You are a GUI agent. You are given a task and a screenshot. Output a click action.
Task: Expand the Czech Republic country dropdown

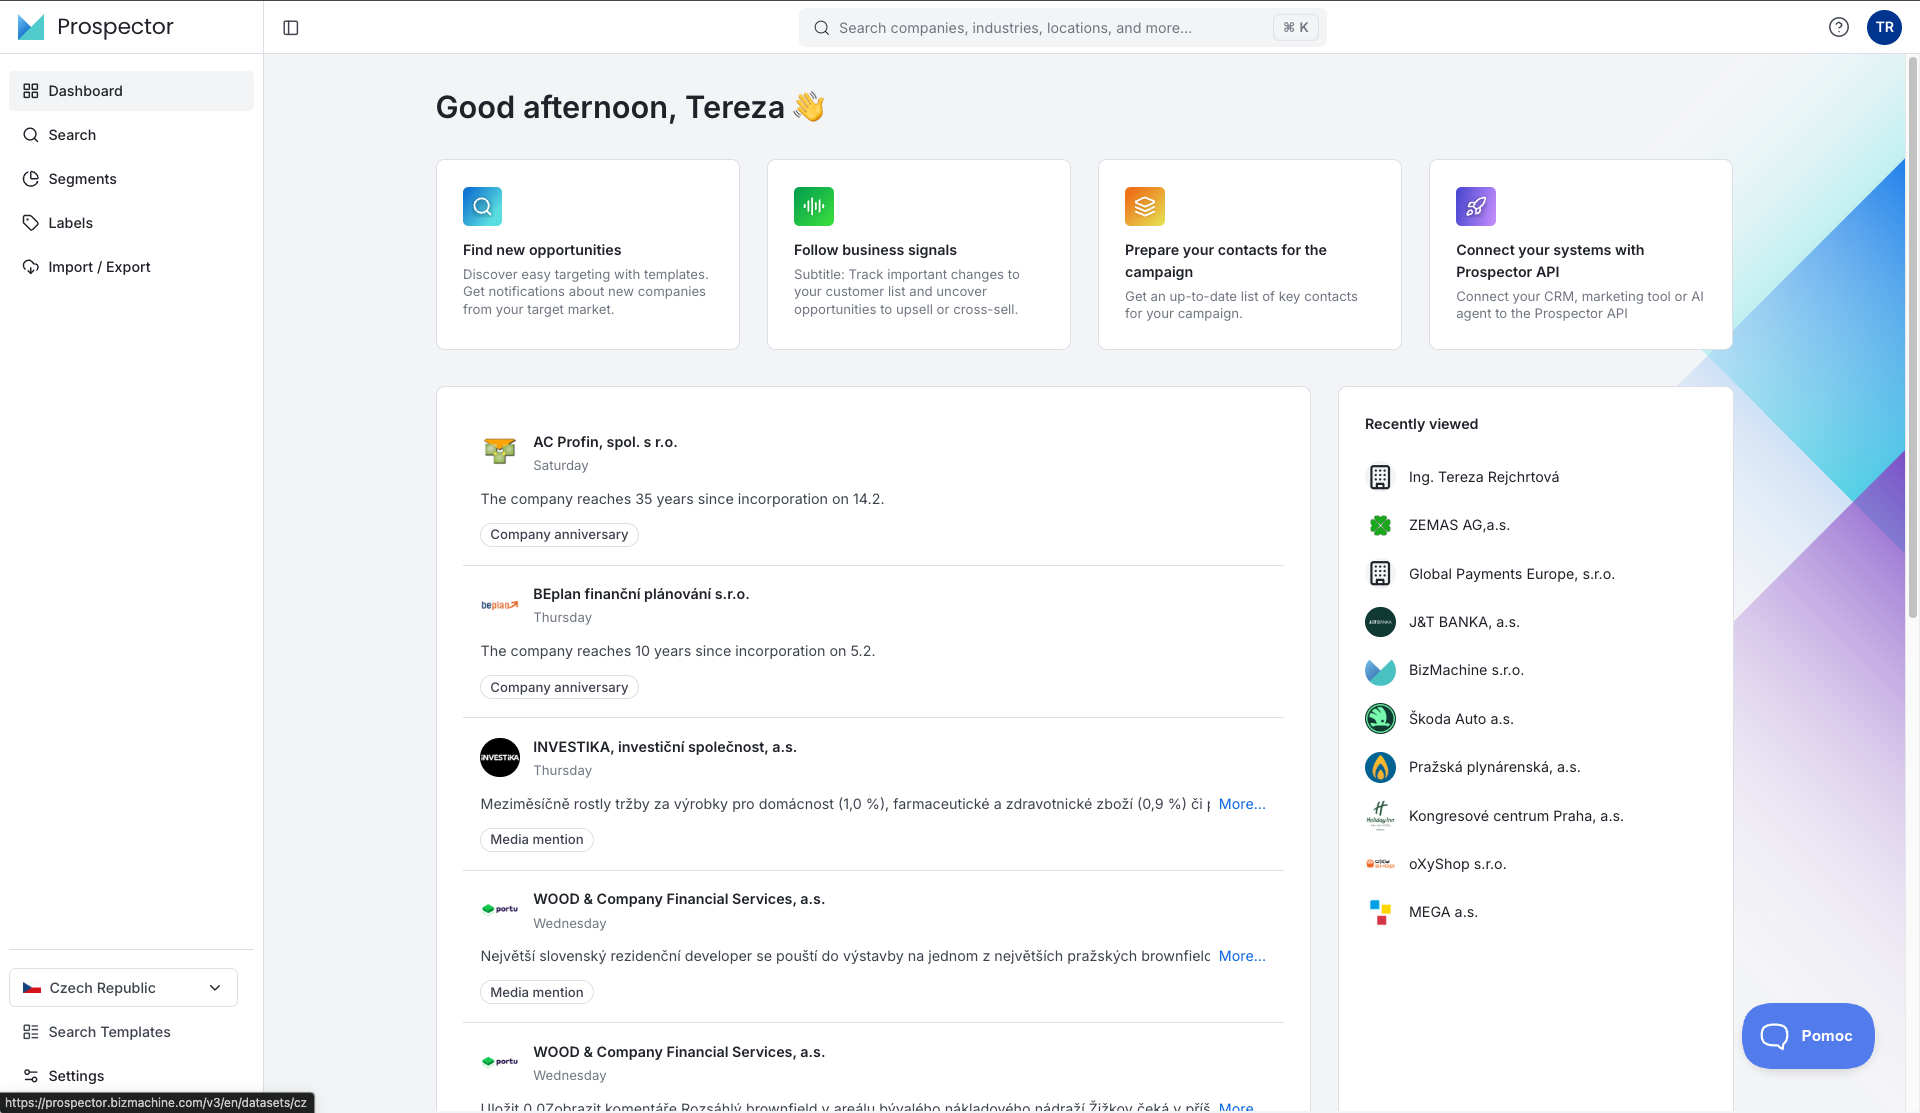point(123,988)
